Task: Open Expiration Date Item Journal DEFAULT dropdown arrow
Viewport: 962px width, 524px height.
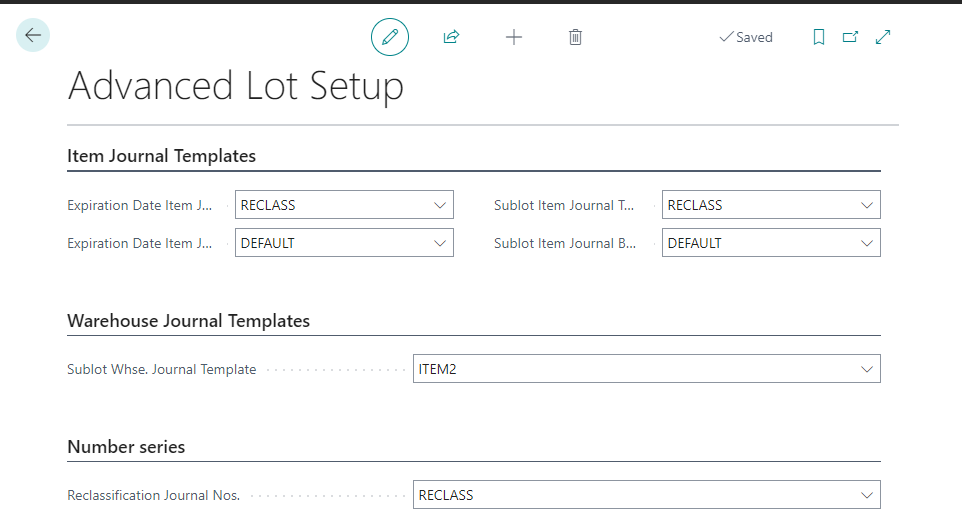Action: (x=440, y=243)
